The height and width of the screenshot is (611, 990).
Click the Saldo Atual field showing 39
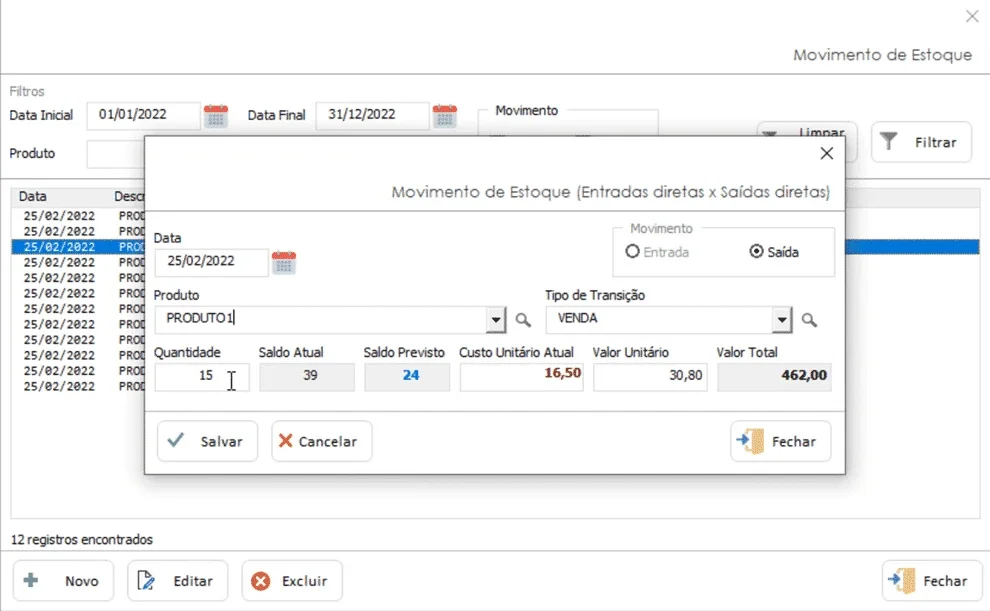[x=307, y=377]
